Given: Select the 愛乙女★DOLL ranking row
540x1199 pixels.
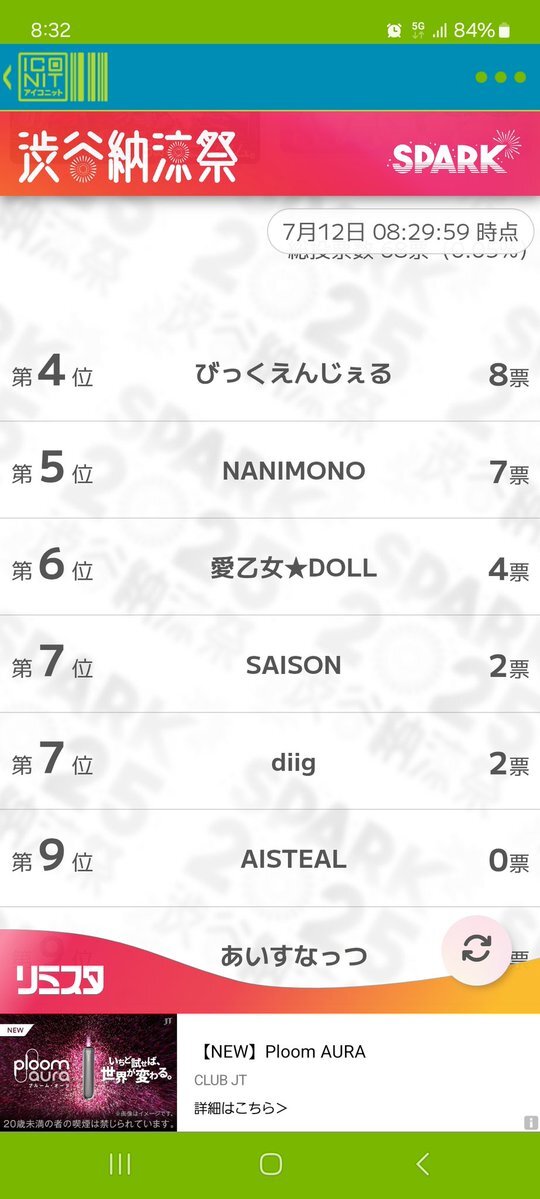Looking at the screenshot, I should pos(270,567).
